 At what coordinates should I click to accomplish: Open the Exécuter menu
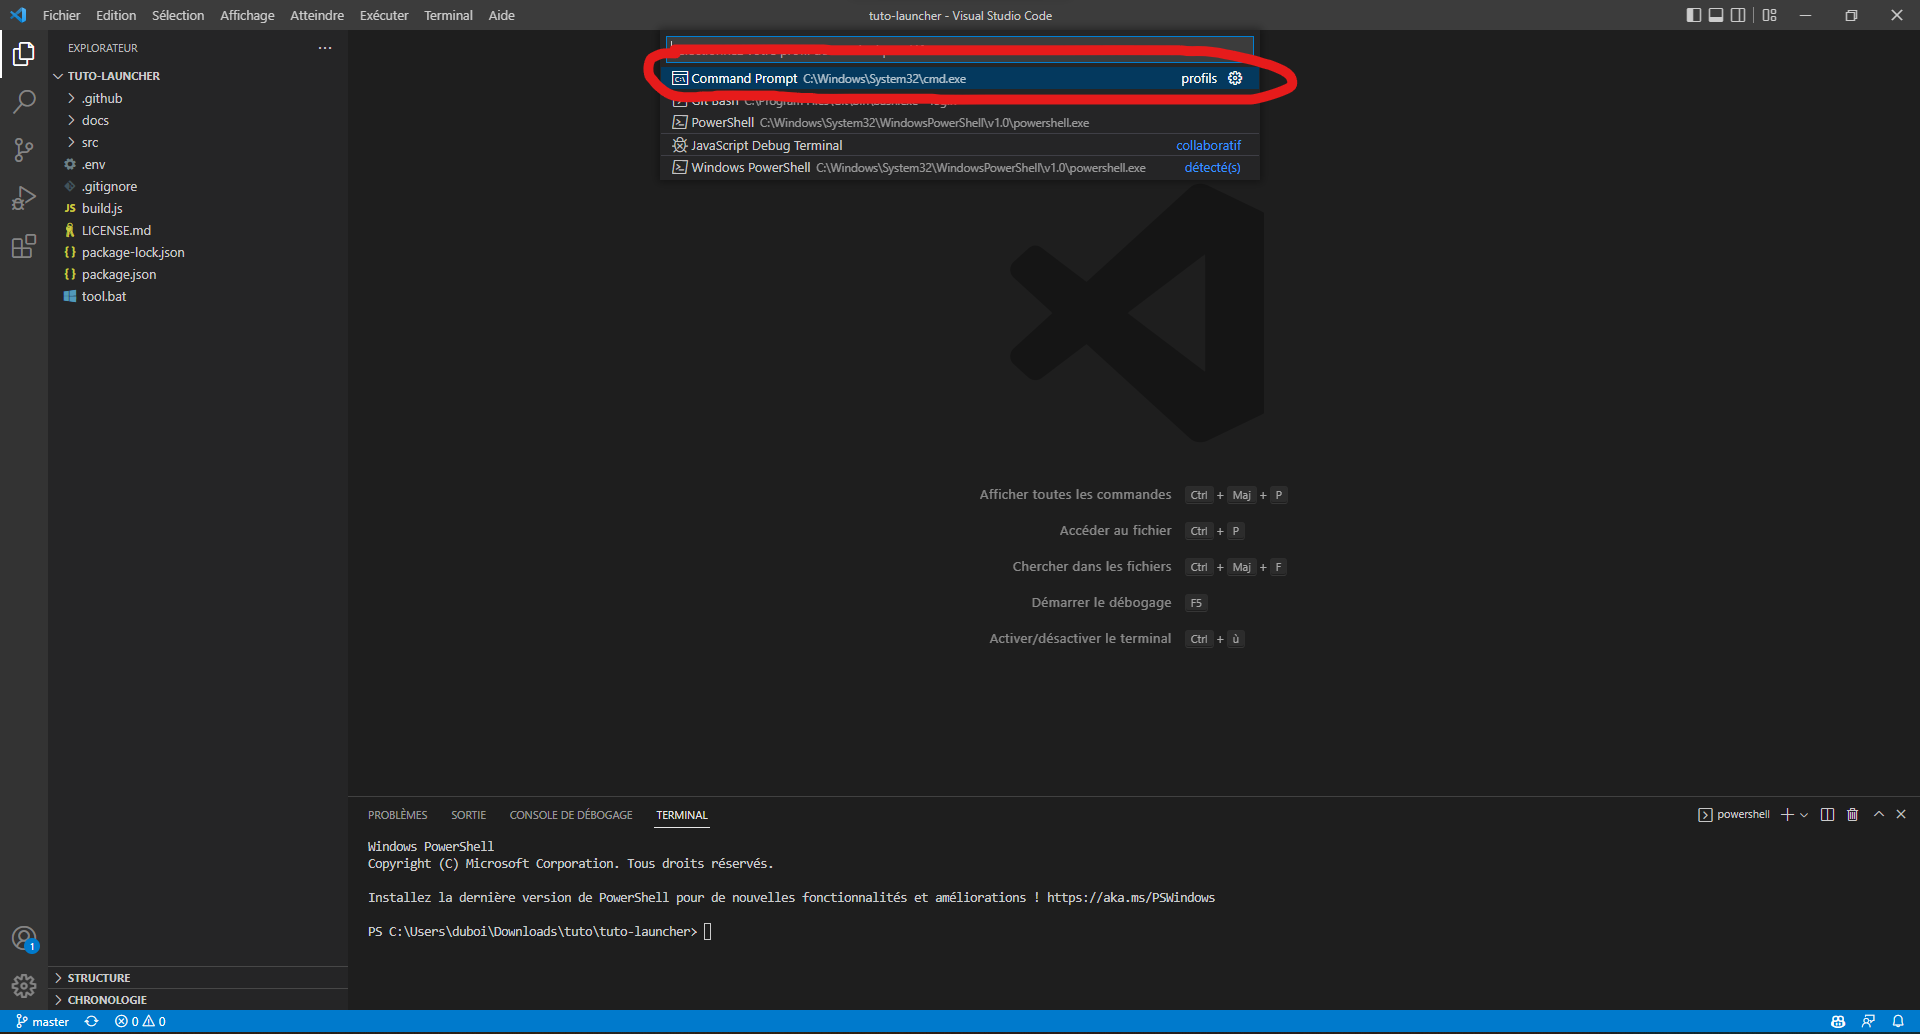(384, 15)
